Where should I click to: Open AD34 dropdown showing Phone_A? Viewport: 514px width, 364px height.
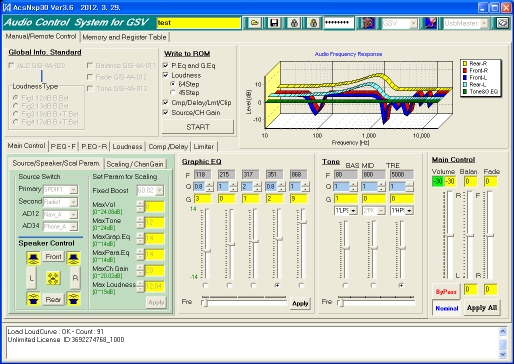(x=73, y=227)
